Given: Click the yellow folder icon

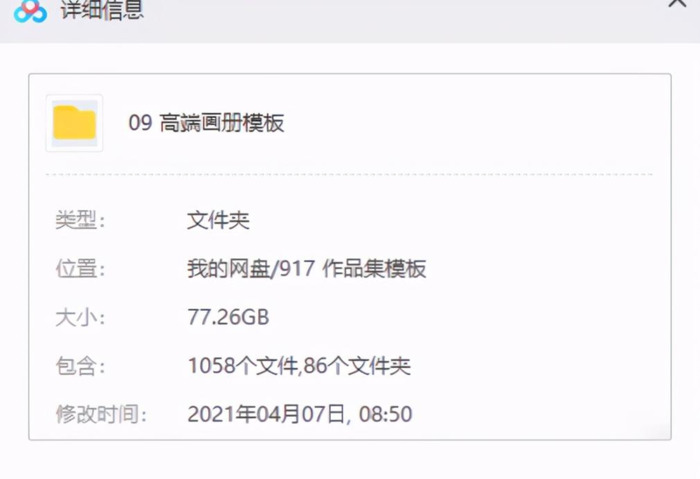Looking at the screenshot, I should pos(75,123).
